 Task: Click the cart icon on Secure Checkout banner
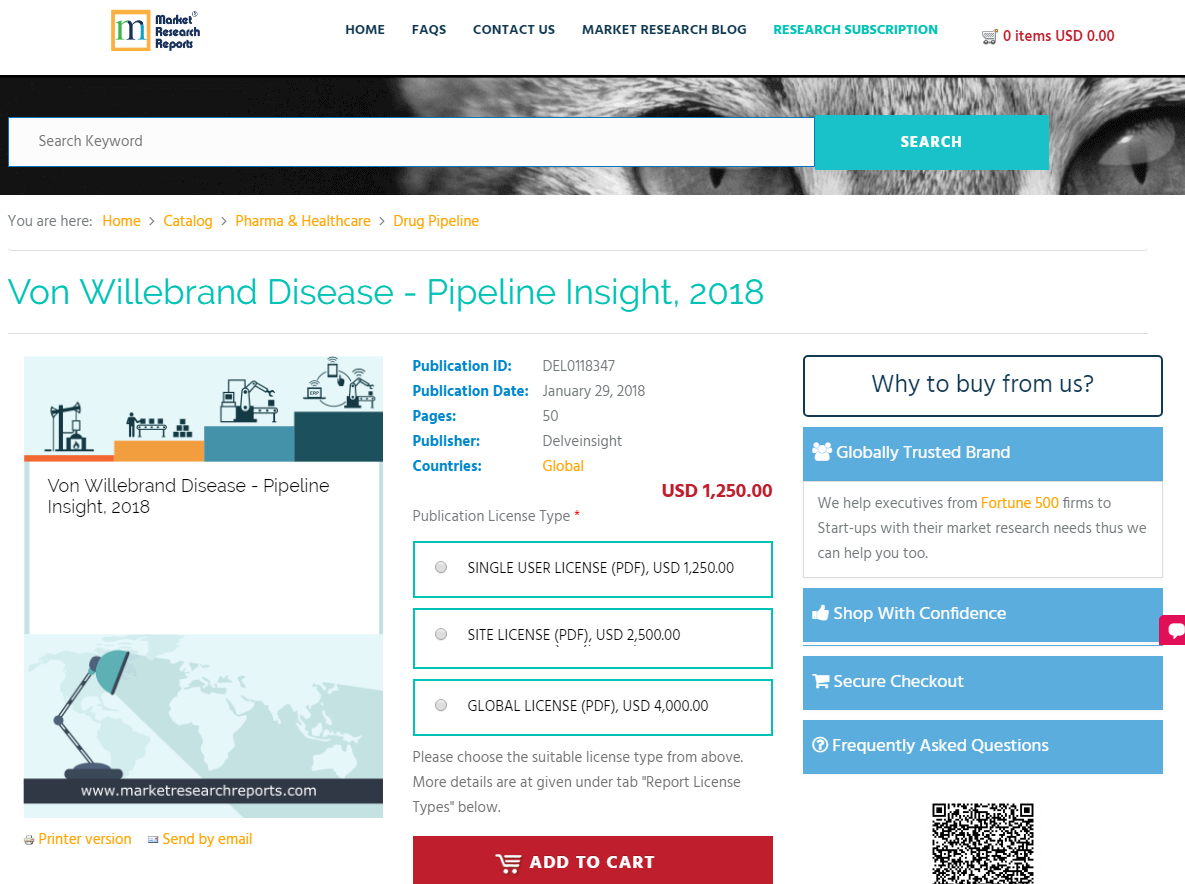[x=820, y=681]
